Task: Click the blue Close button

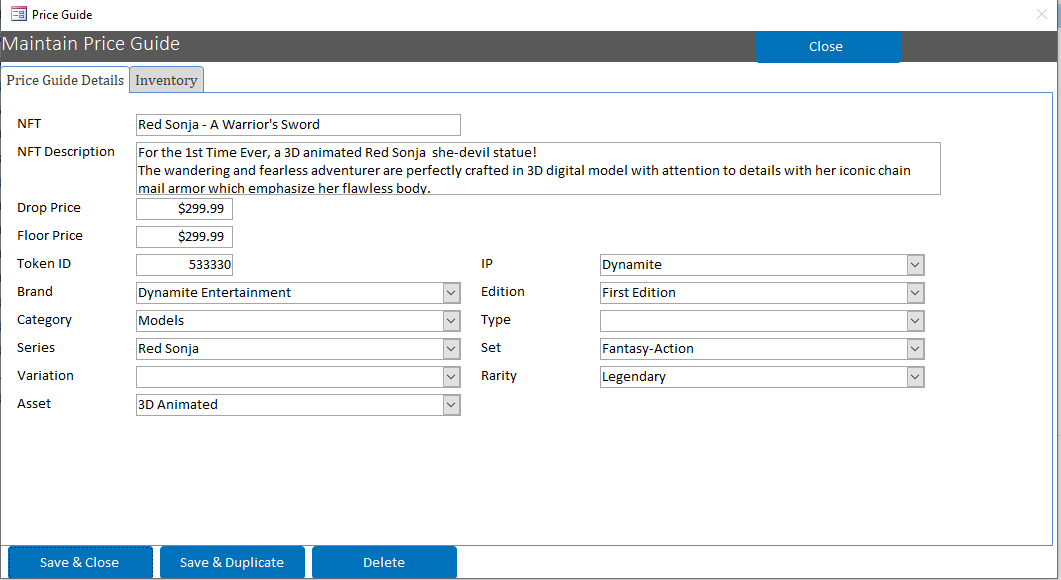Action: click(828, 47)
